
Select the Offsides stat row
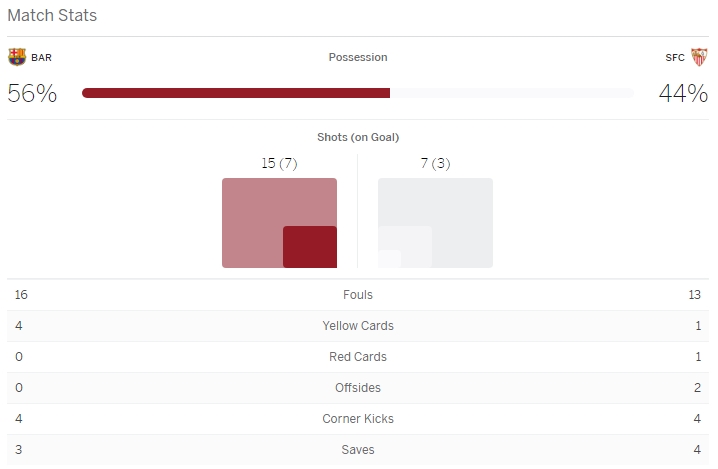coord(358,388)
